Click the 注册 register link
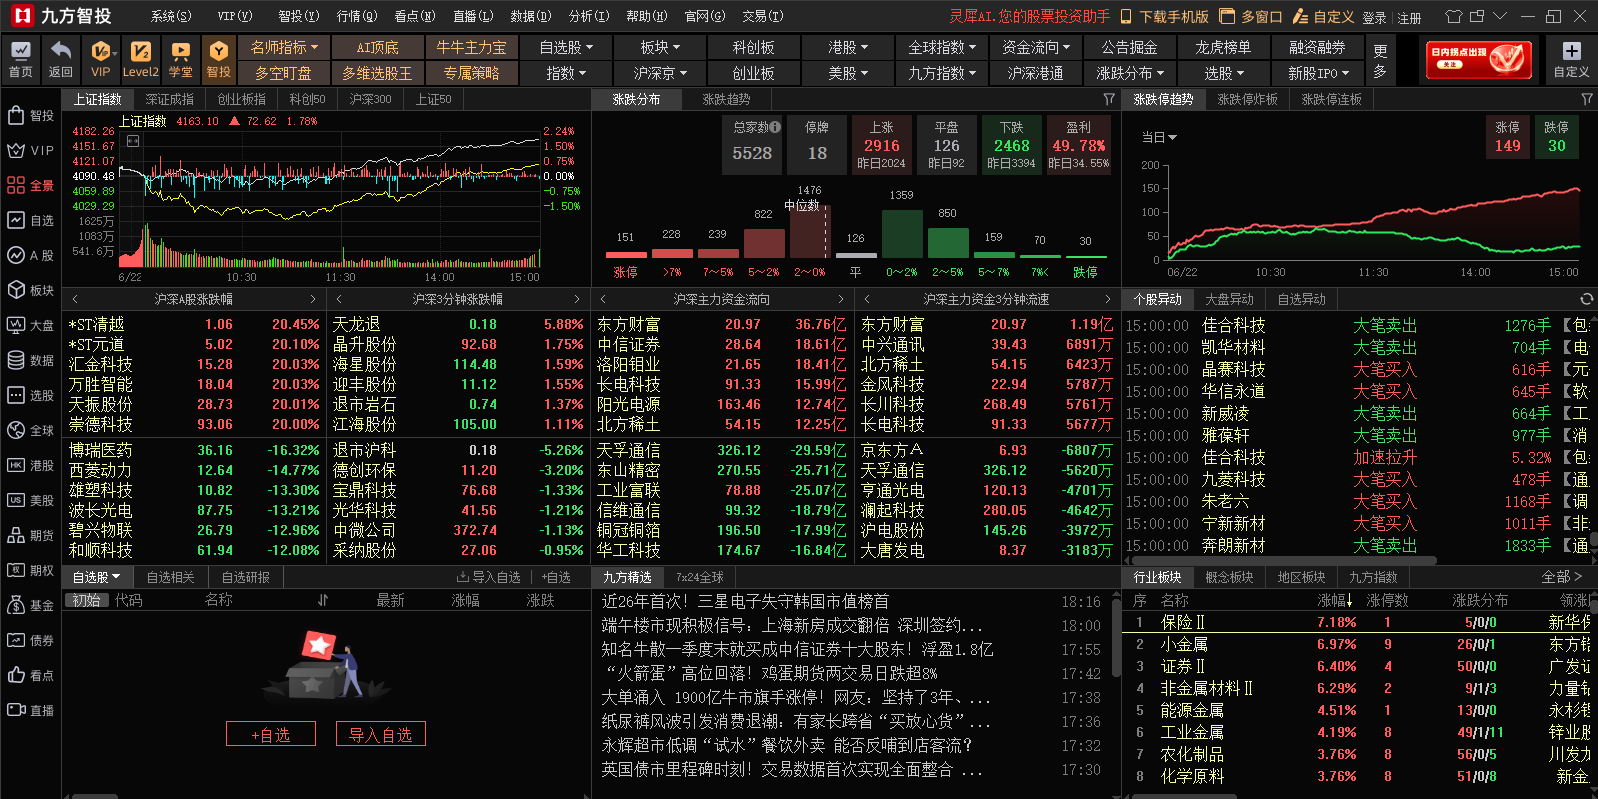Screen dimensions: 1598x799 point(1409,17)
